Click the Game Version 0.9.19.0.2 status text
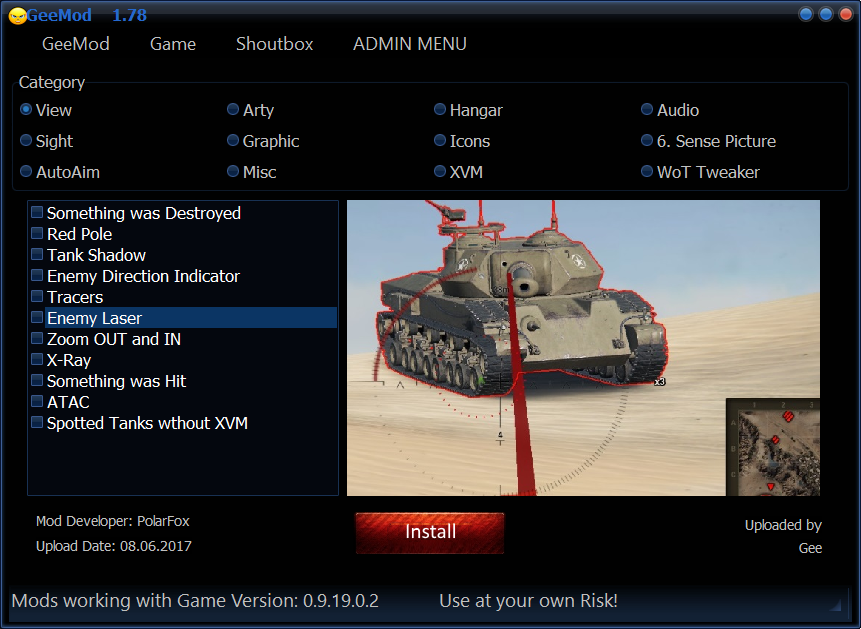Viewport: 861px width, 629px height. click(x=195, y=601)
